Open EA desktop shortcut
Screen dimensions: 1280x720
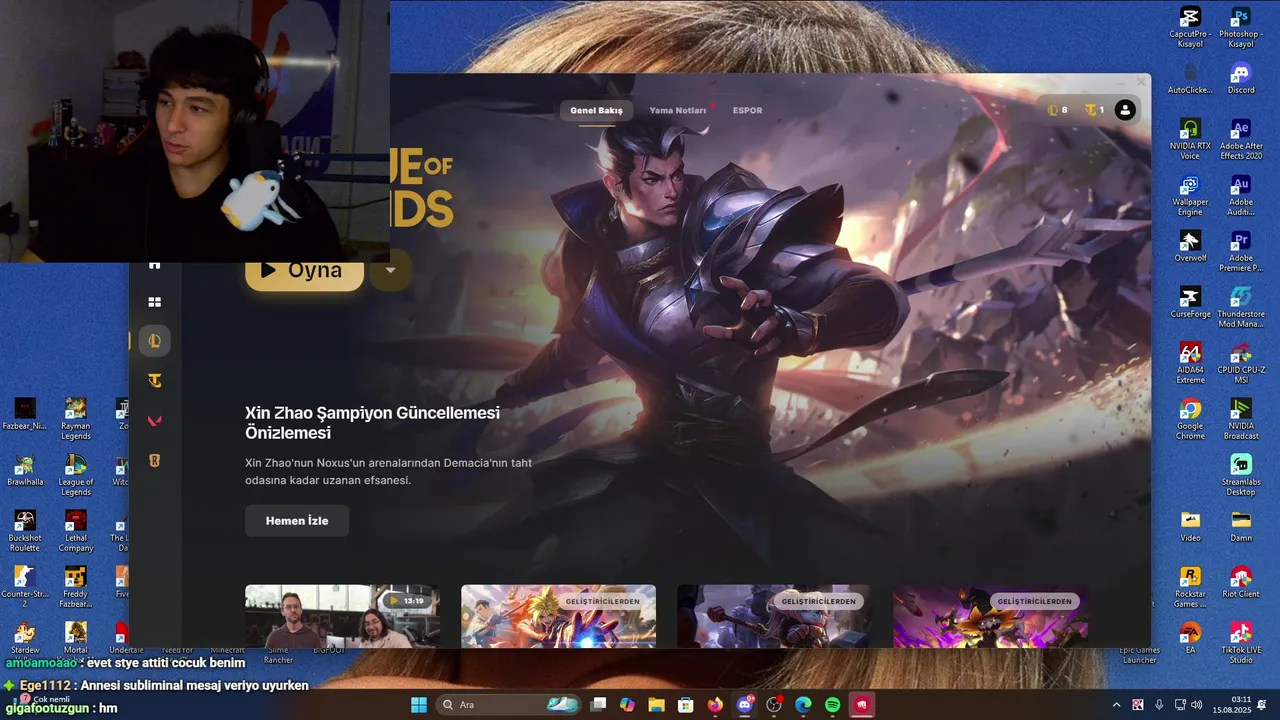(x=1190, y=638)
